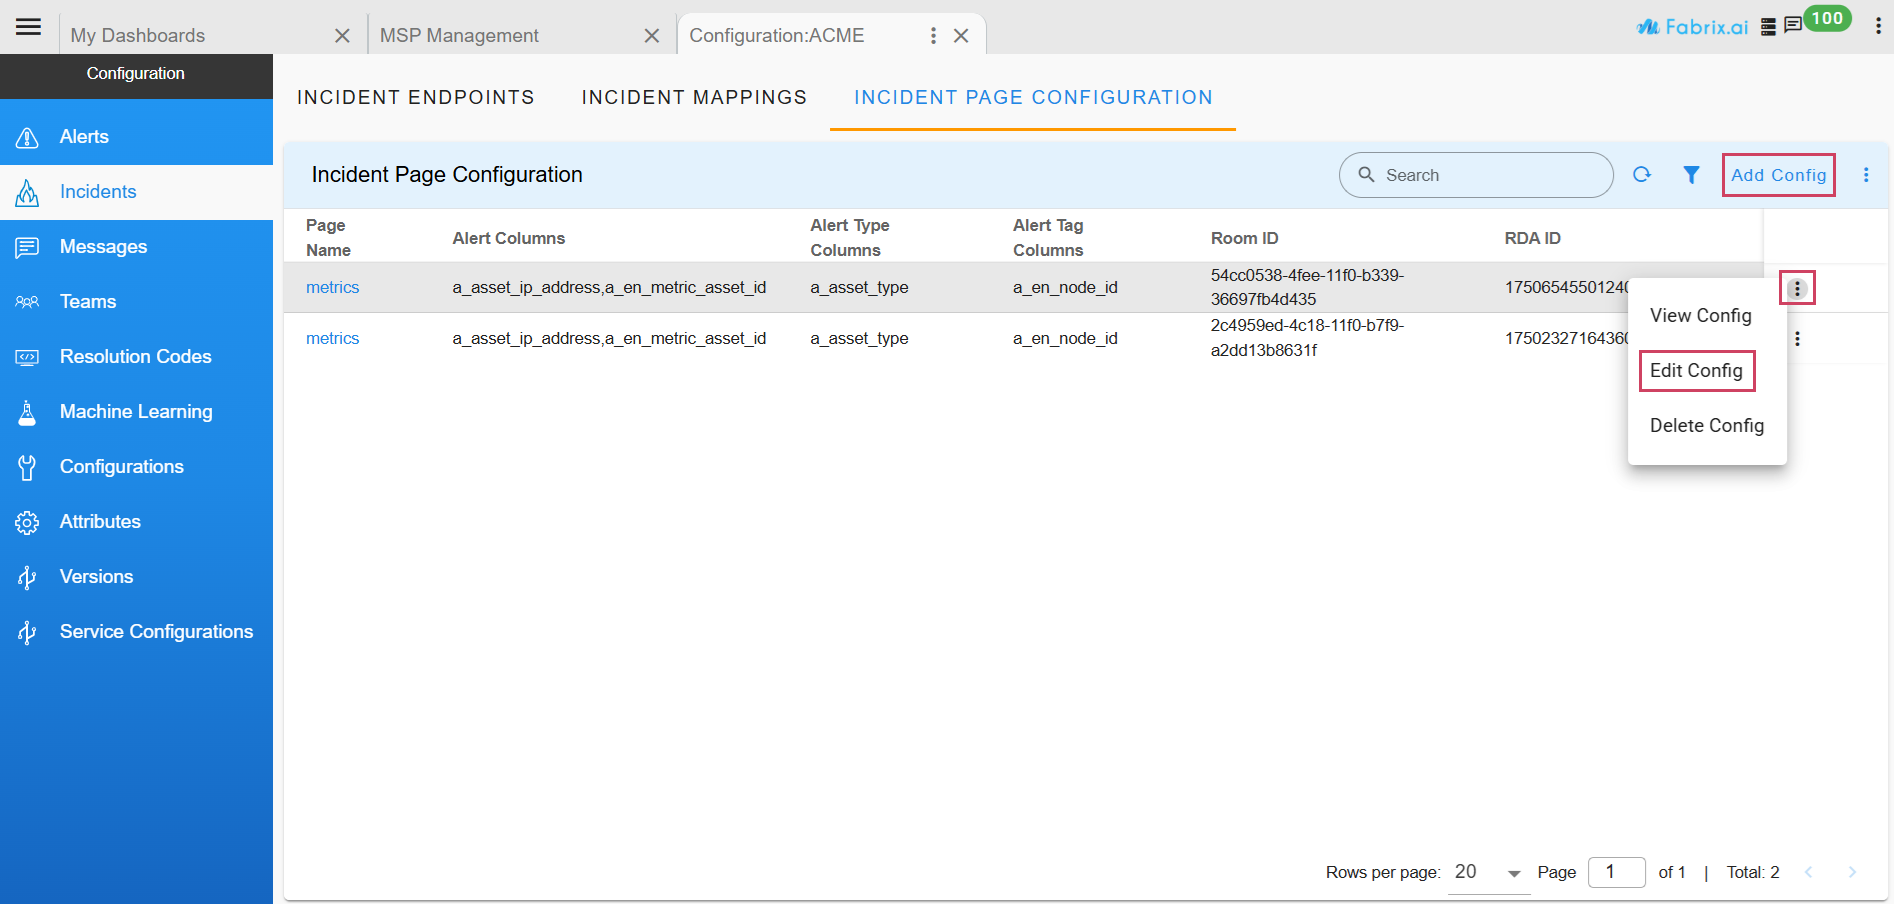Click the server stack icon beside Fabrix.ai
The width and height of the screenshot is (1894, 904).
pyautogui.click(x=1768, y=27)
